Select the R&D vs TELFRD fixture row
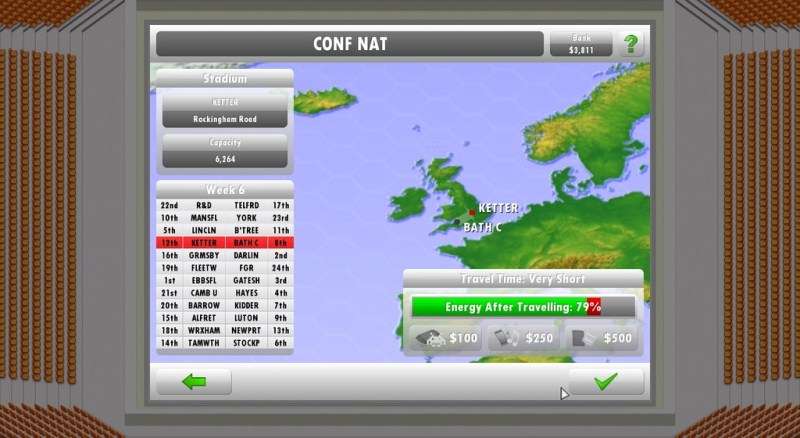The image size is (800, 438). [x=224, y=204]
